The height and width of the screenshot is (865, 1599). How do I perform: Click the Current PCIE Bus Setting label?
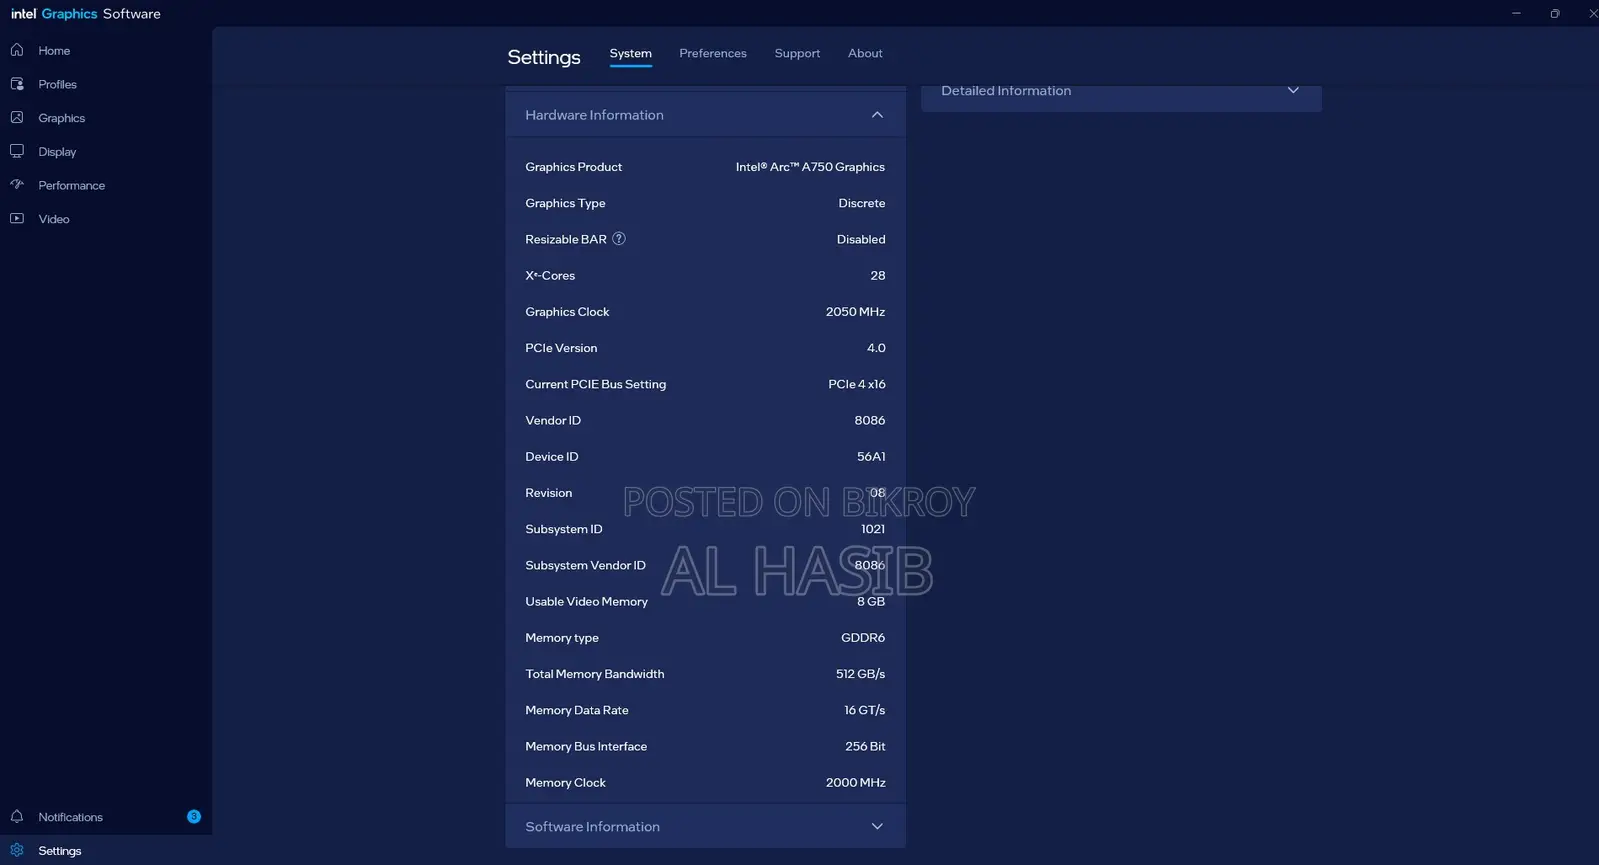[x=595, y=384]
